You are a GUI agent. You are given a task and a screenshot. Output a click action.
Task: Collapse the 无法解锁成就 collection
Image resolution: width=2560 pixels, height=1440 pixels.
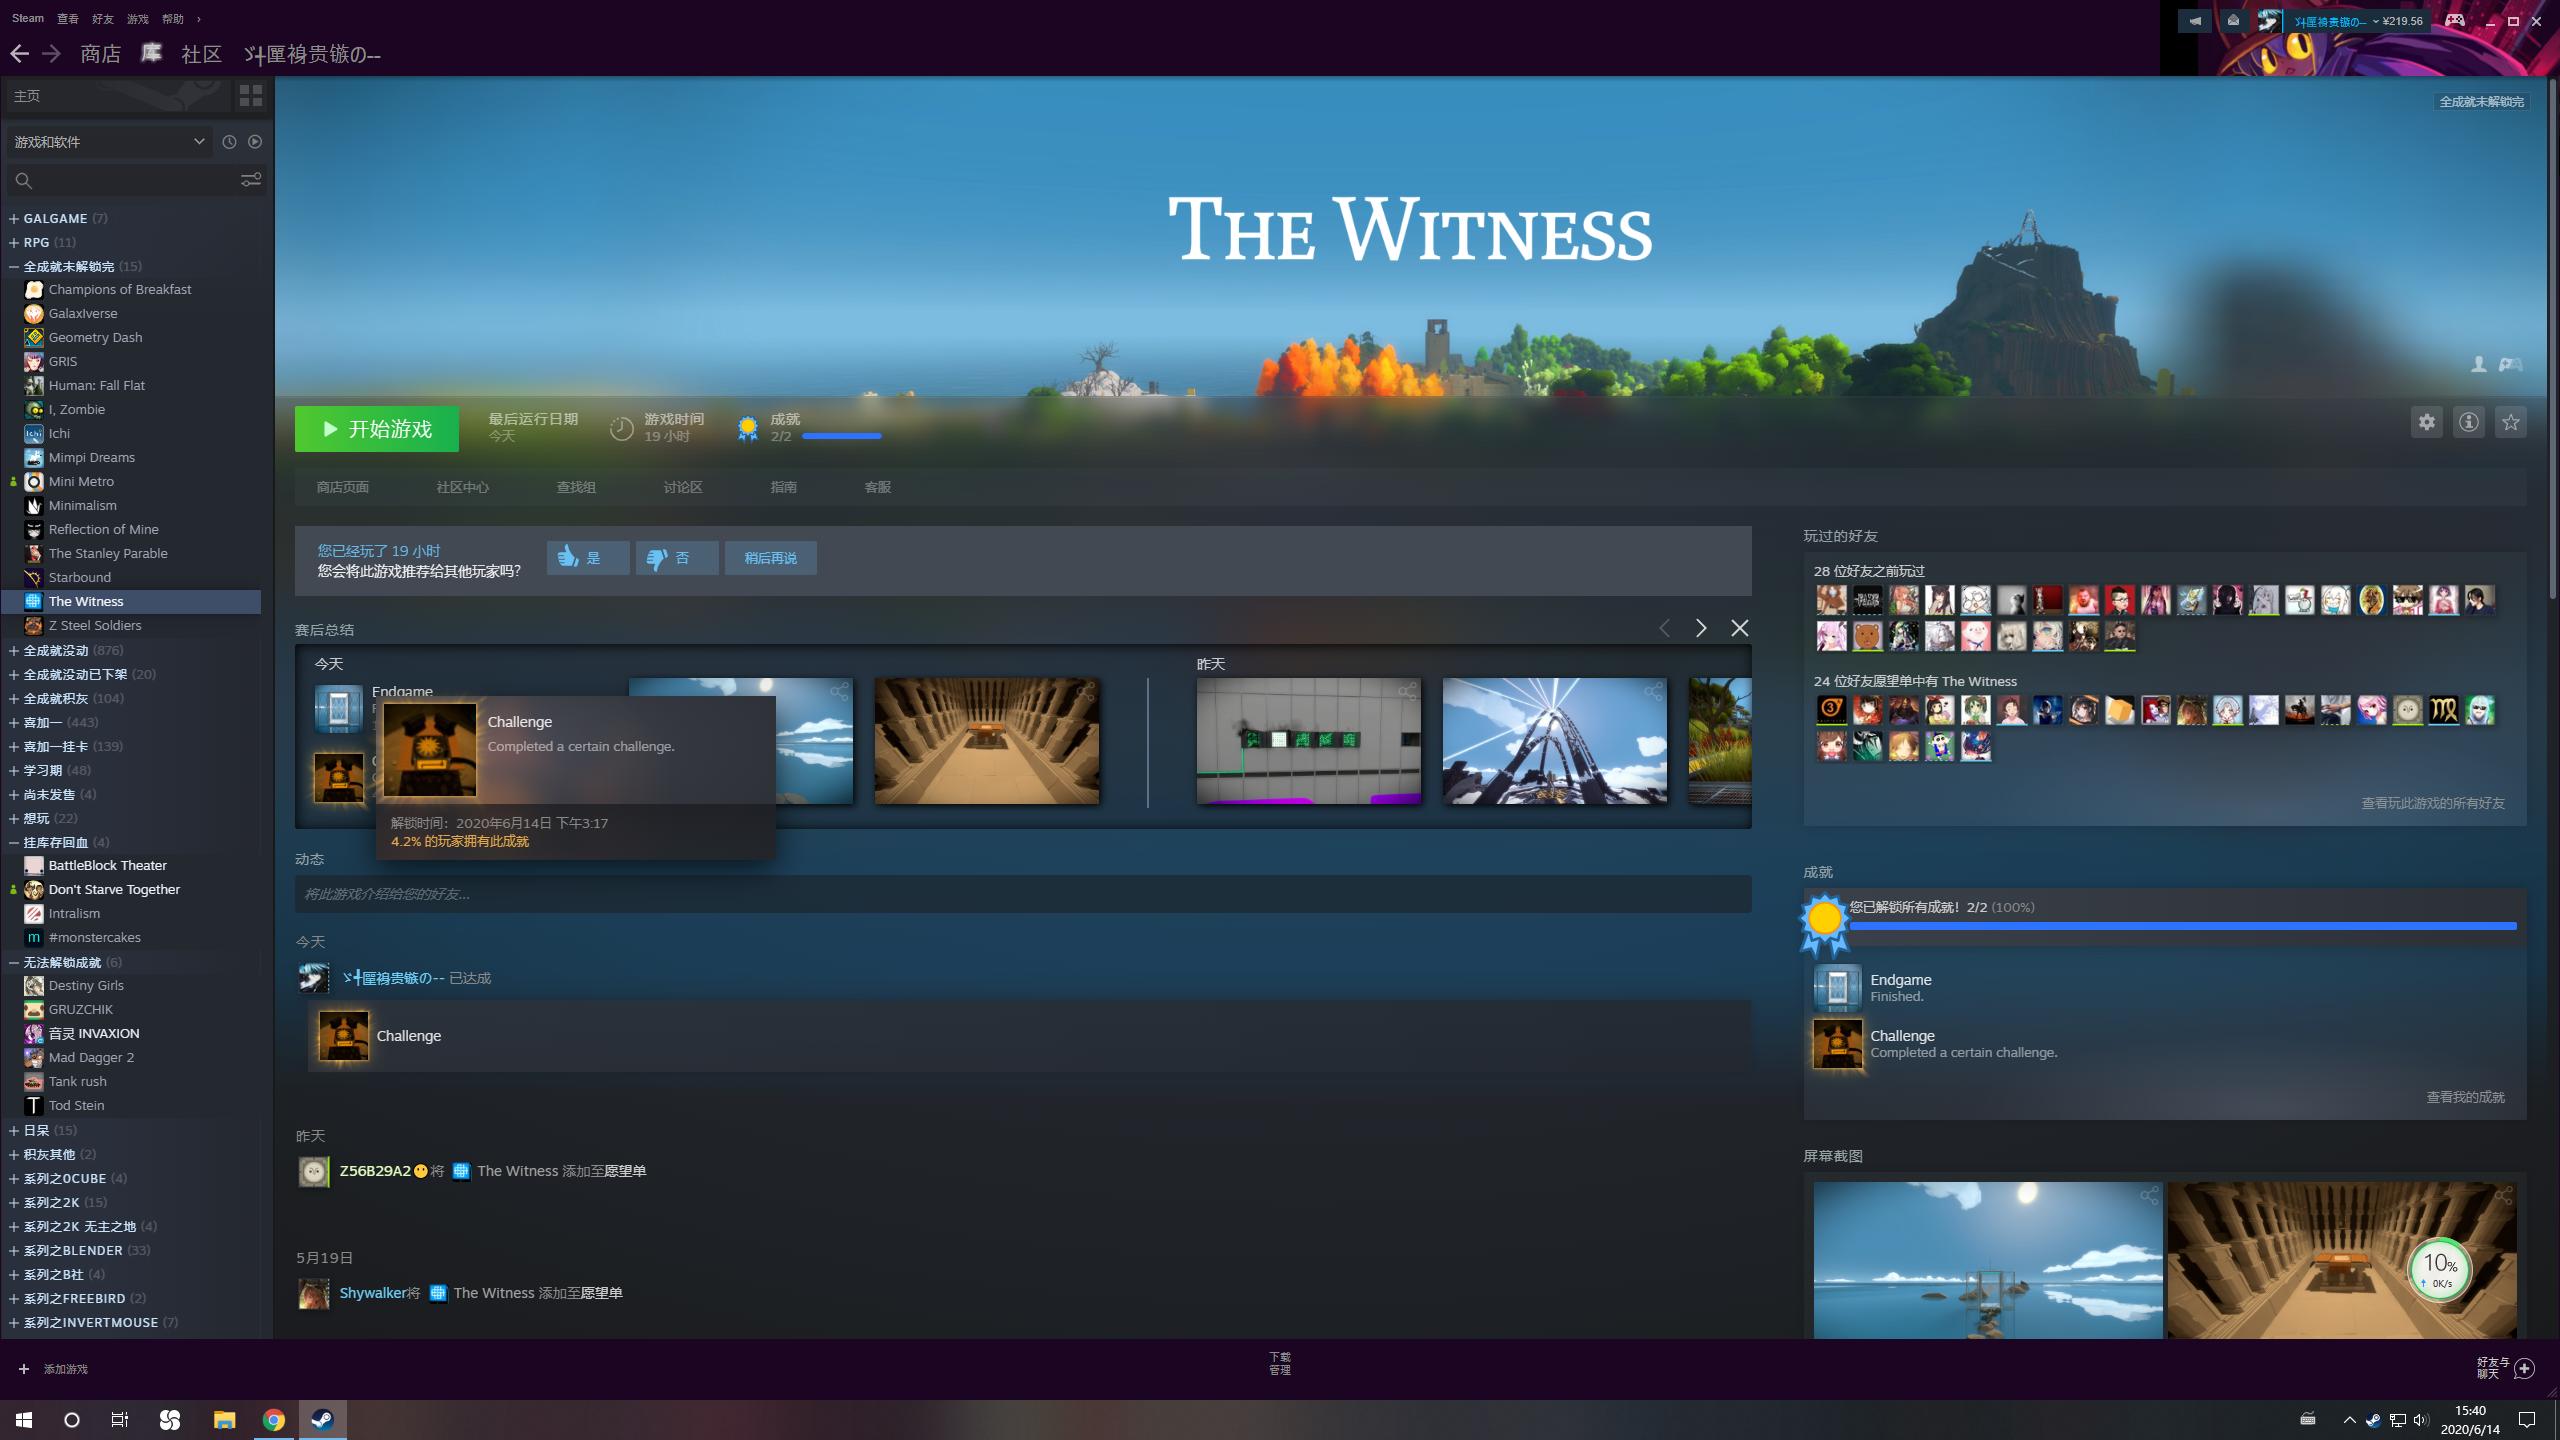click(x=14, y=962)
